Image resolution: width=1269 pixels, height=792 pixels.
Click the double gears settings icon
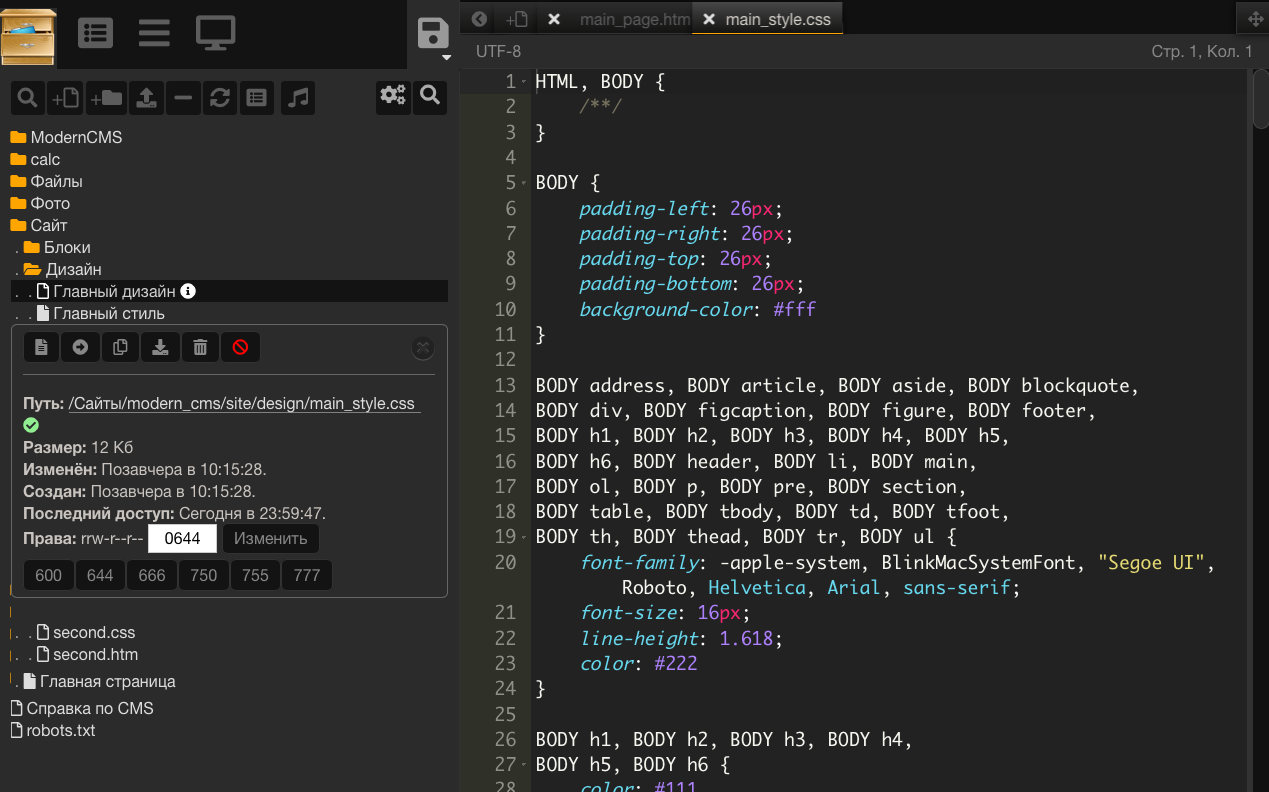[x=393, y=96]
